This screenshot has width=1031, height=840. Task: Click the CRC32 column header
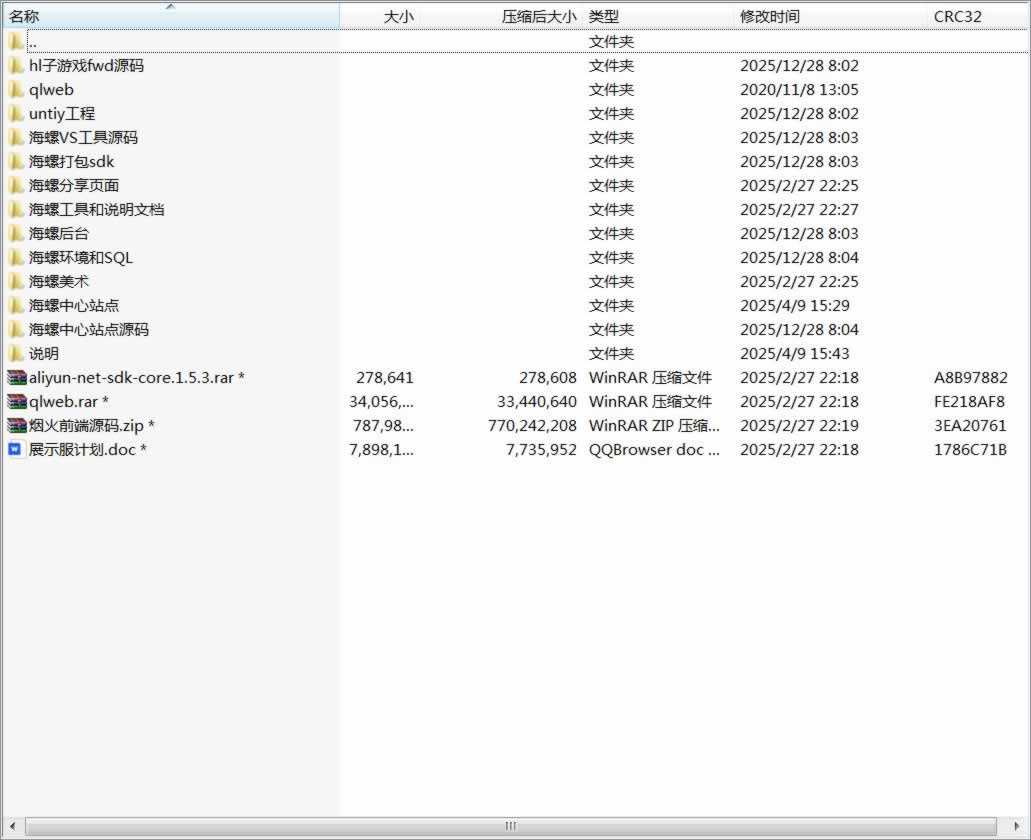click(957, 17)
